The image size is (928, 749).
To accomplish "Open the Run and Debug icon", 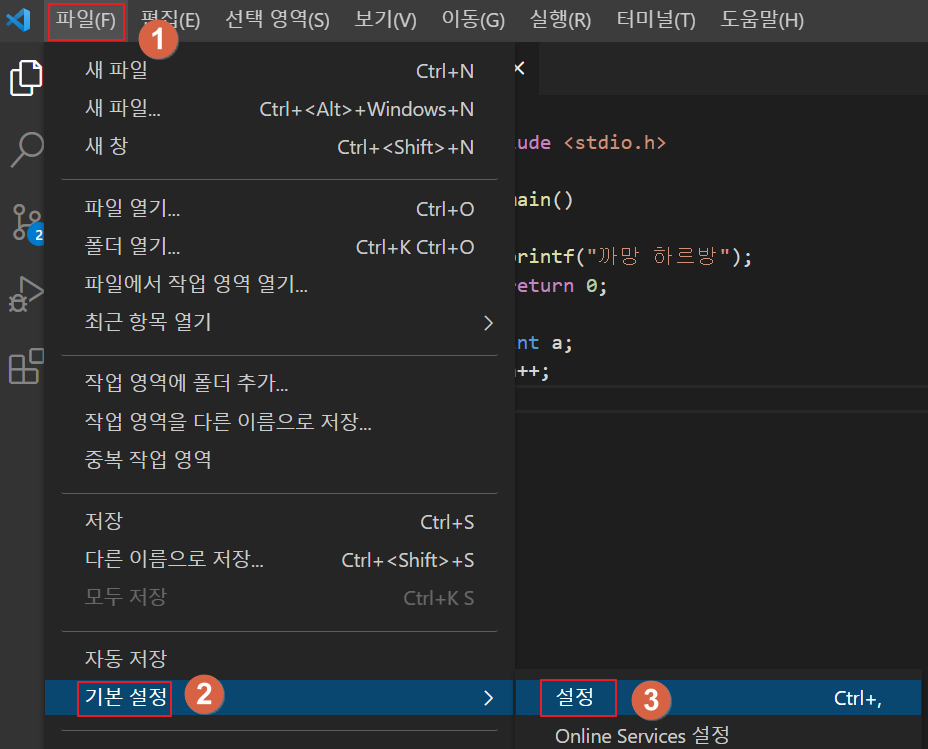I will 26,295.
